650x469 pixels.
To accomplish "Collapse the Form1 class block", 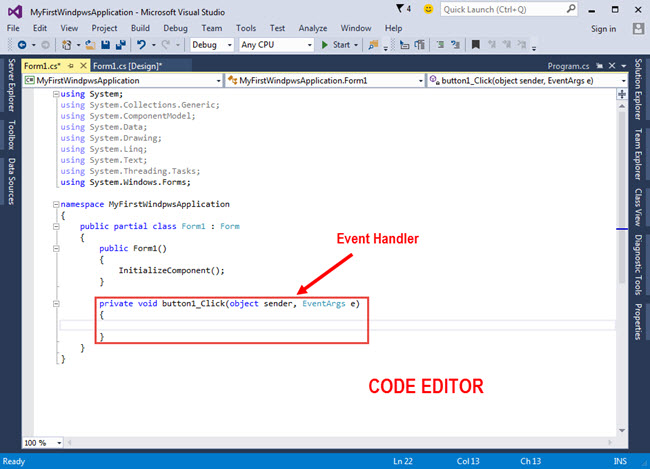I will point(56,226).
